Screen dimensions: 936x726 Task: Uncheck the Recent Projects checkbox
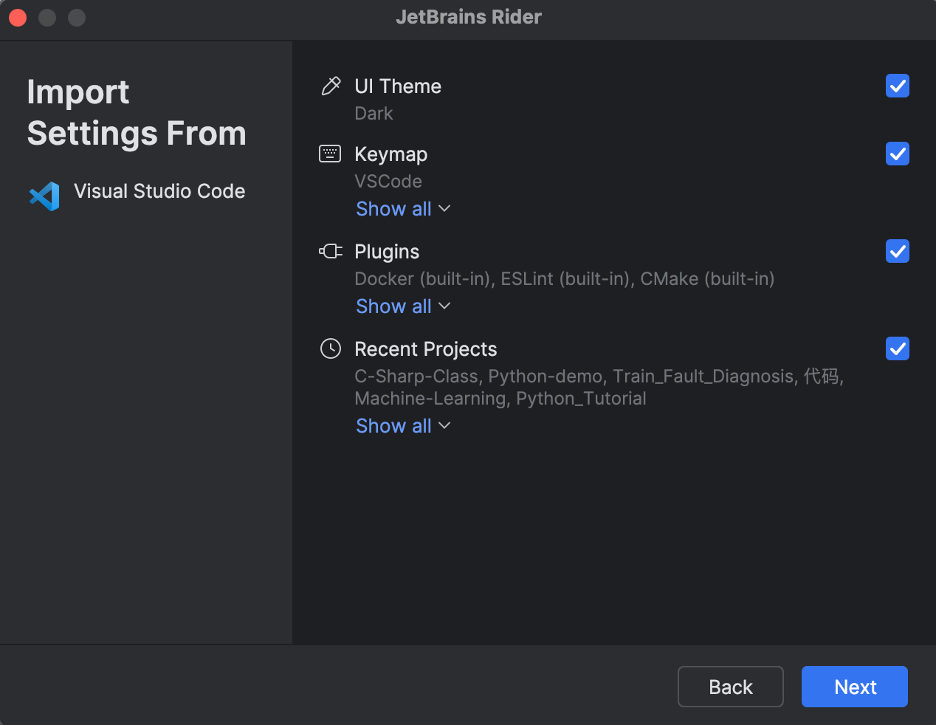tap(897, 349)
